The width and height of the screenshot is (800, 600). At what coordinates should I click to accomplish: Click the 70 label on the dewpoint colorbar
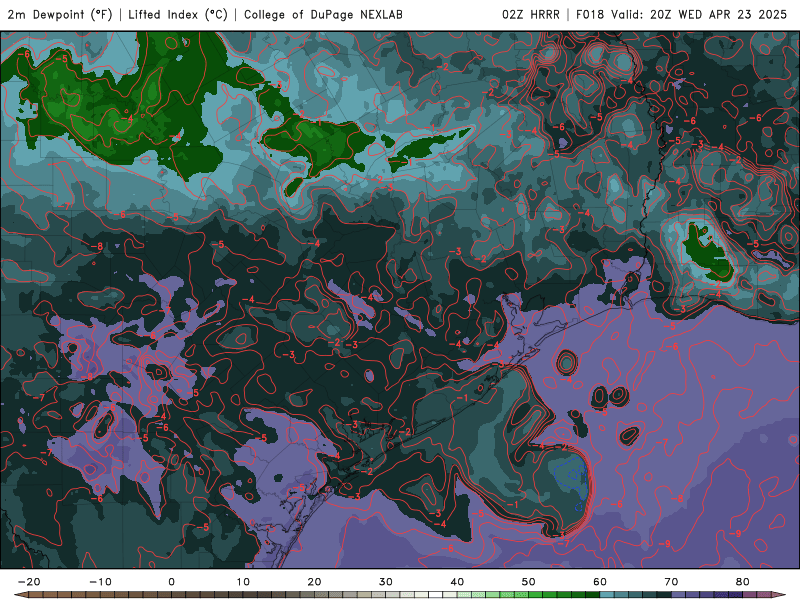tap(671, 582)
